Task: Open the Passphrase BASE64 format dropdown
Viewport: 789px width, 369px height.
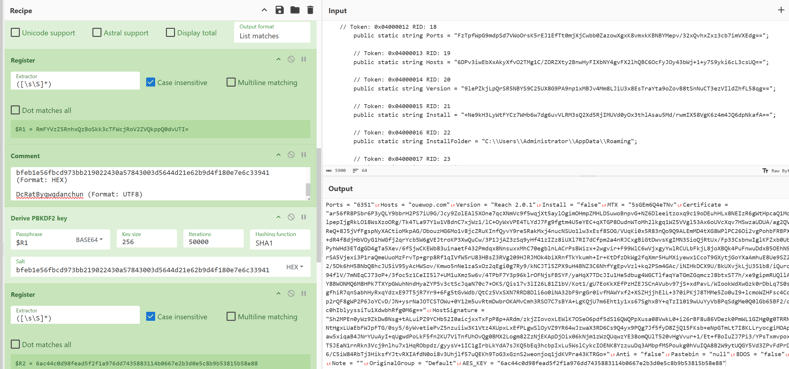Action: [92, 239]
